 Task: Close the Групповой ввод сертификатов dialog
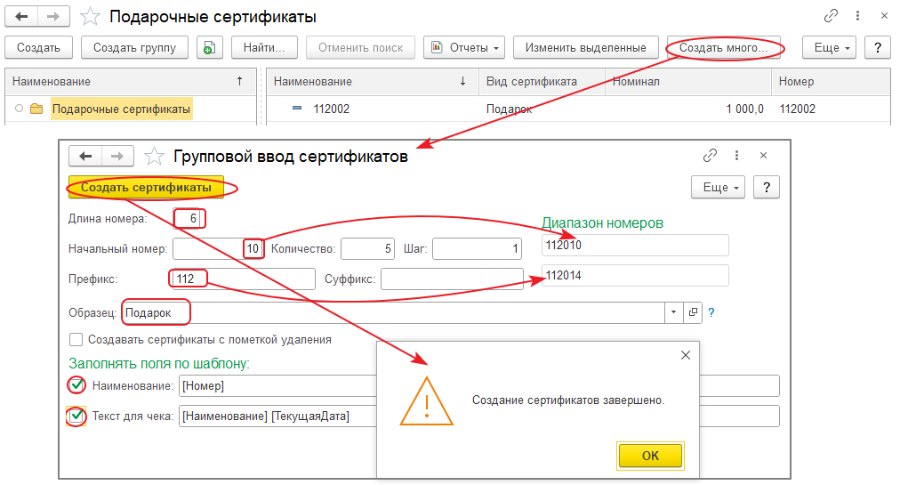click(x=763, y=156)
